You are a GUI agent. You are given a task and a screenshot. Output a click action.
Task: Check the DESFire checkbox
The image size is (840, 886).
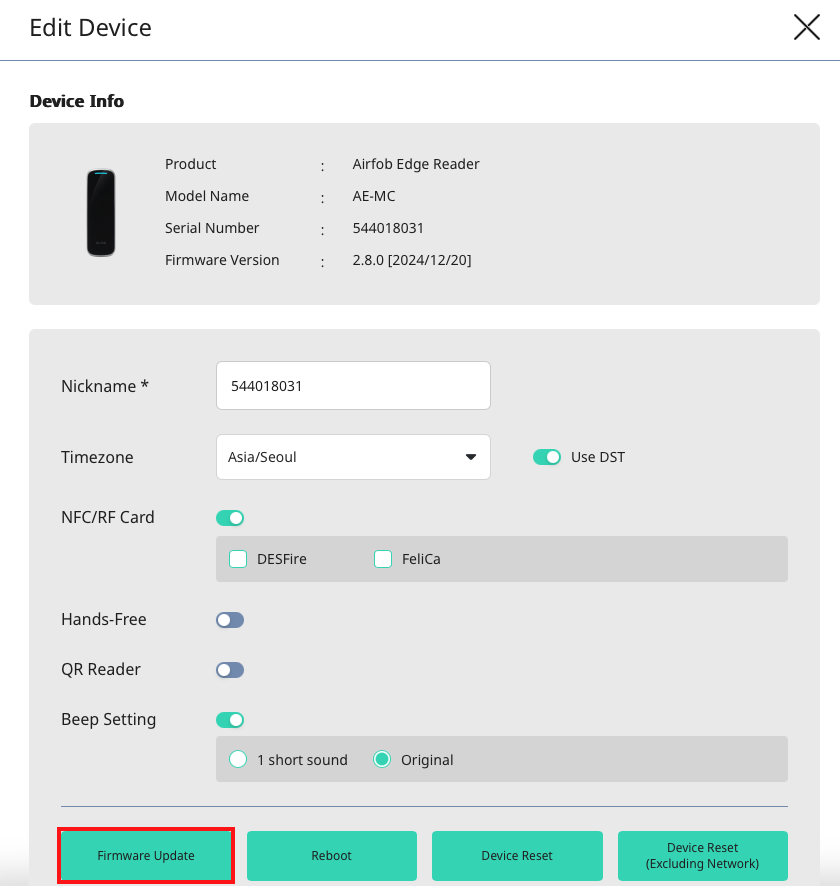238,559
